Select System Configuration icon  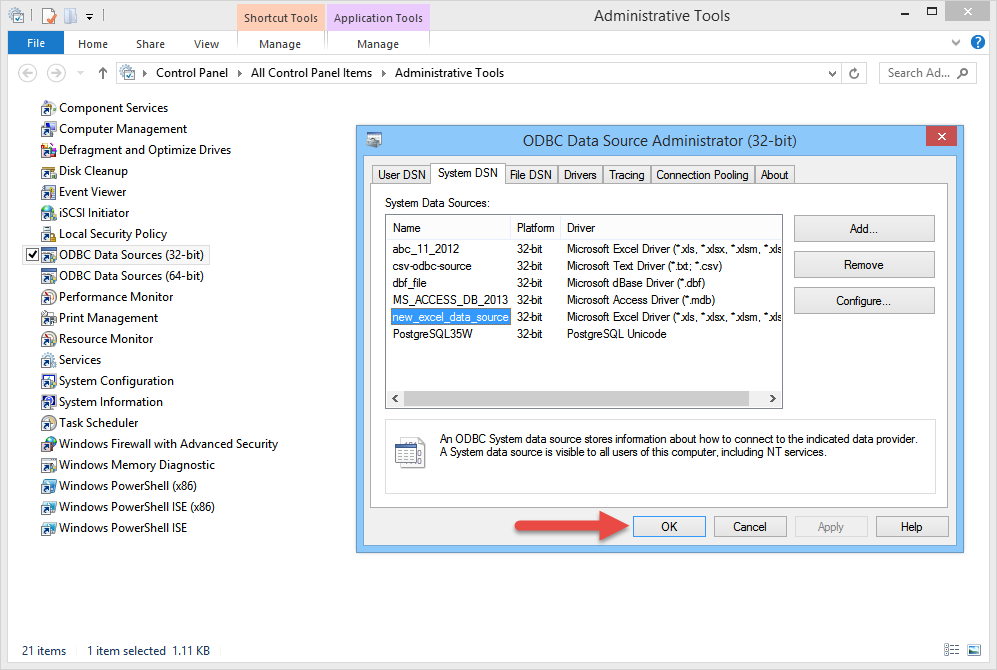48,381
